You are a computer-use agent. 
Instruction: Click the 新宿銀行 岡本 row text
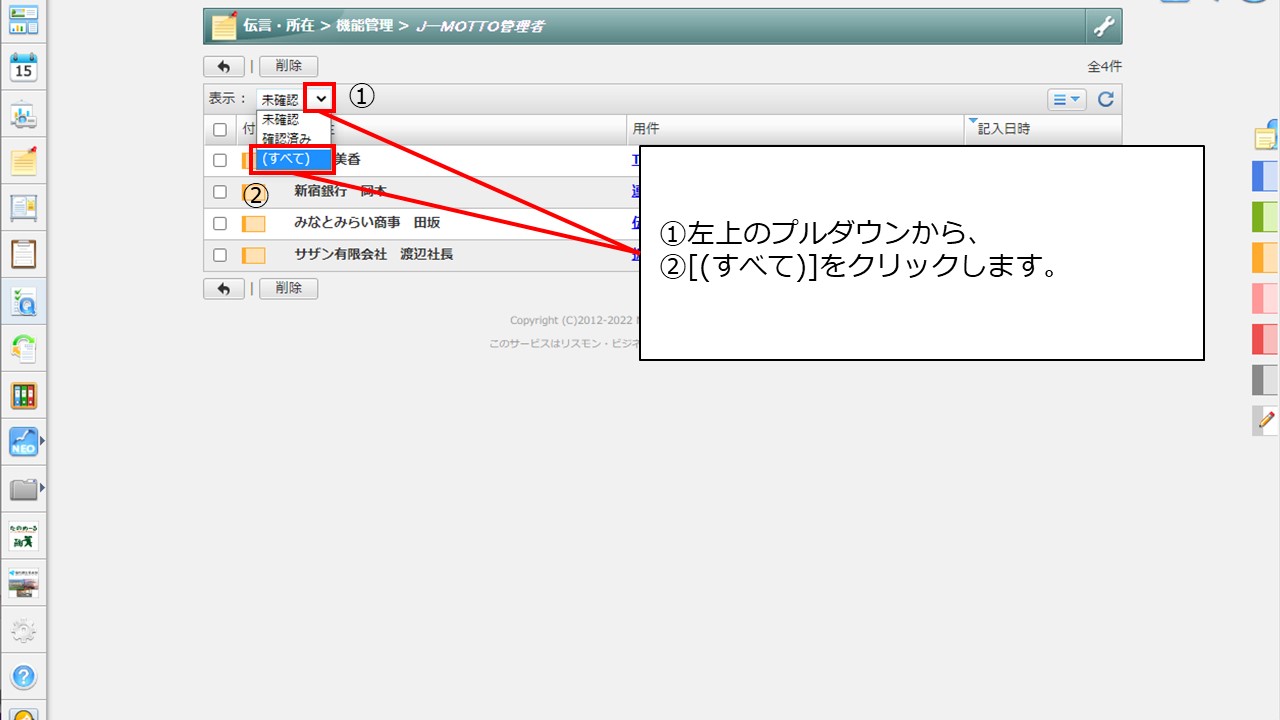340,191
